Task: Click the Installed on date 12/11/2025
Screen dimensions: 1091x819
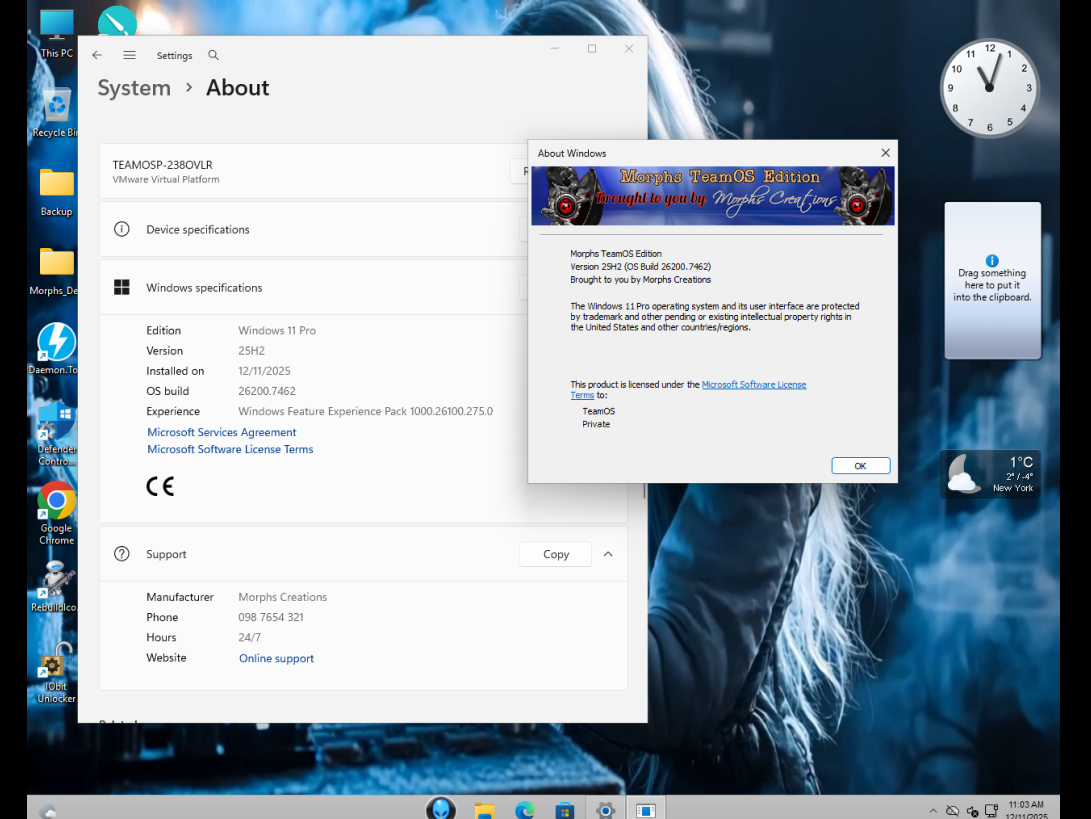Action: 264,371
